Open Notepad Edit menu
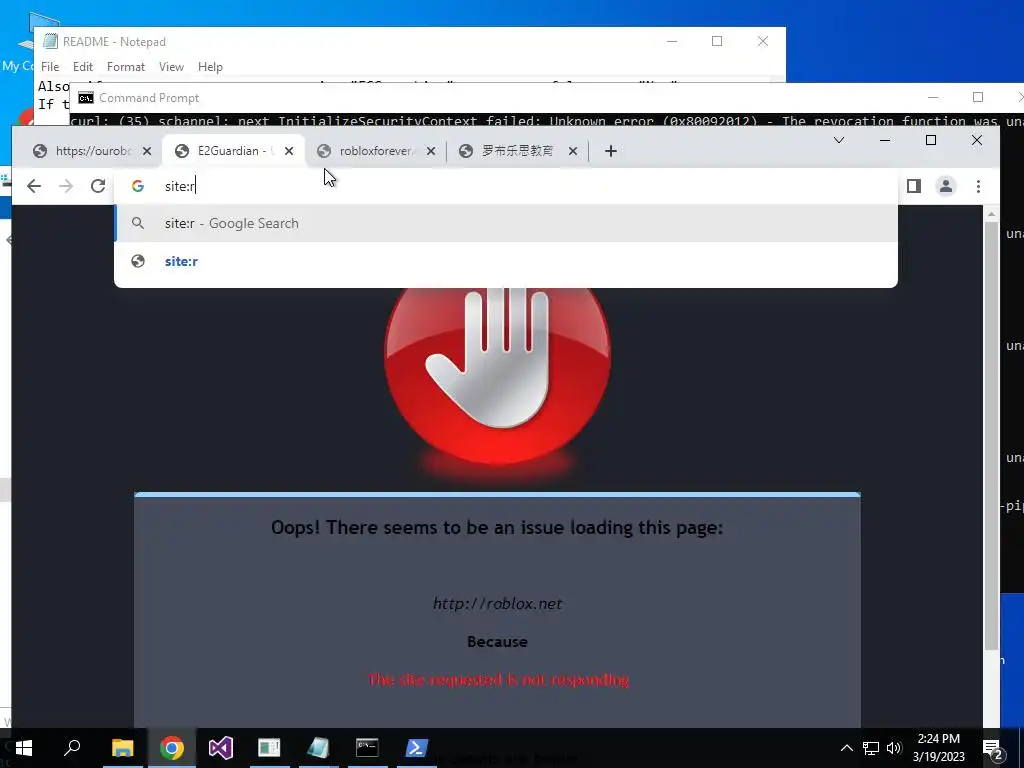The width and height of the screenshot is (1024, 768). pos(82,67)
